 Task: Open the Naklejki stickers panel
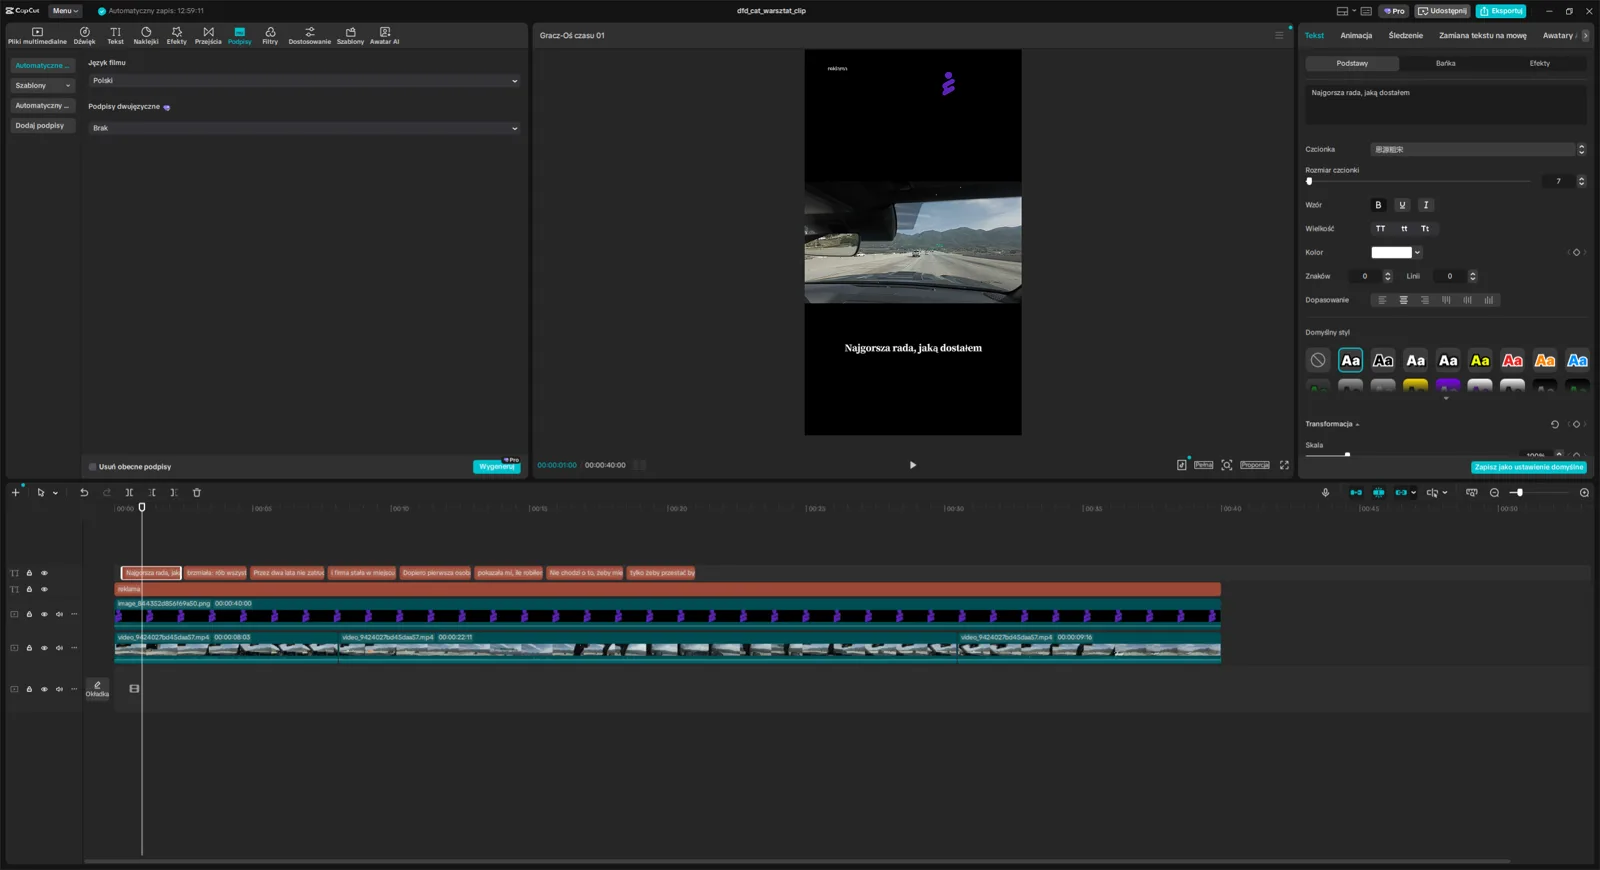pos(146,35)
